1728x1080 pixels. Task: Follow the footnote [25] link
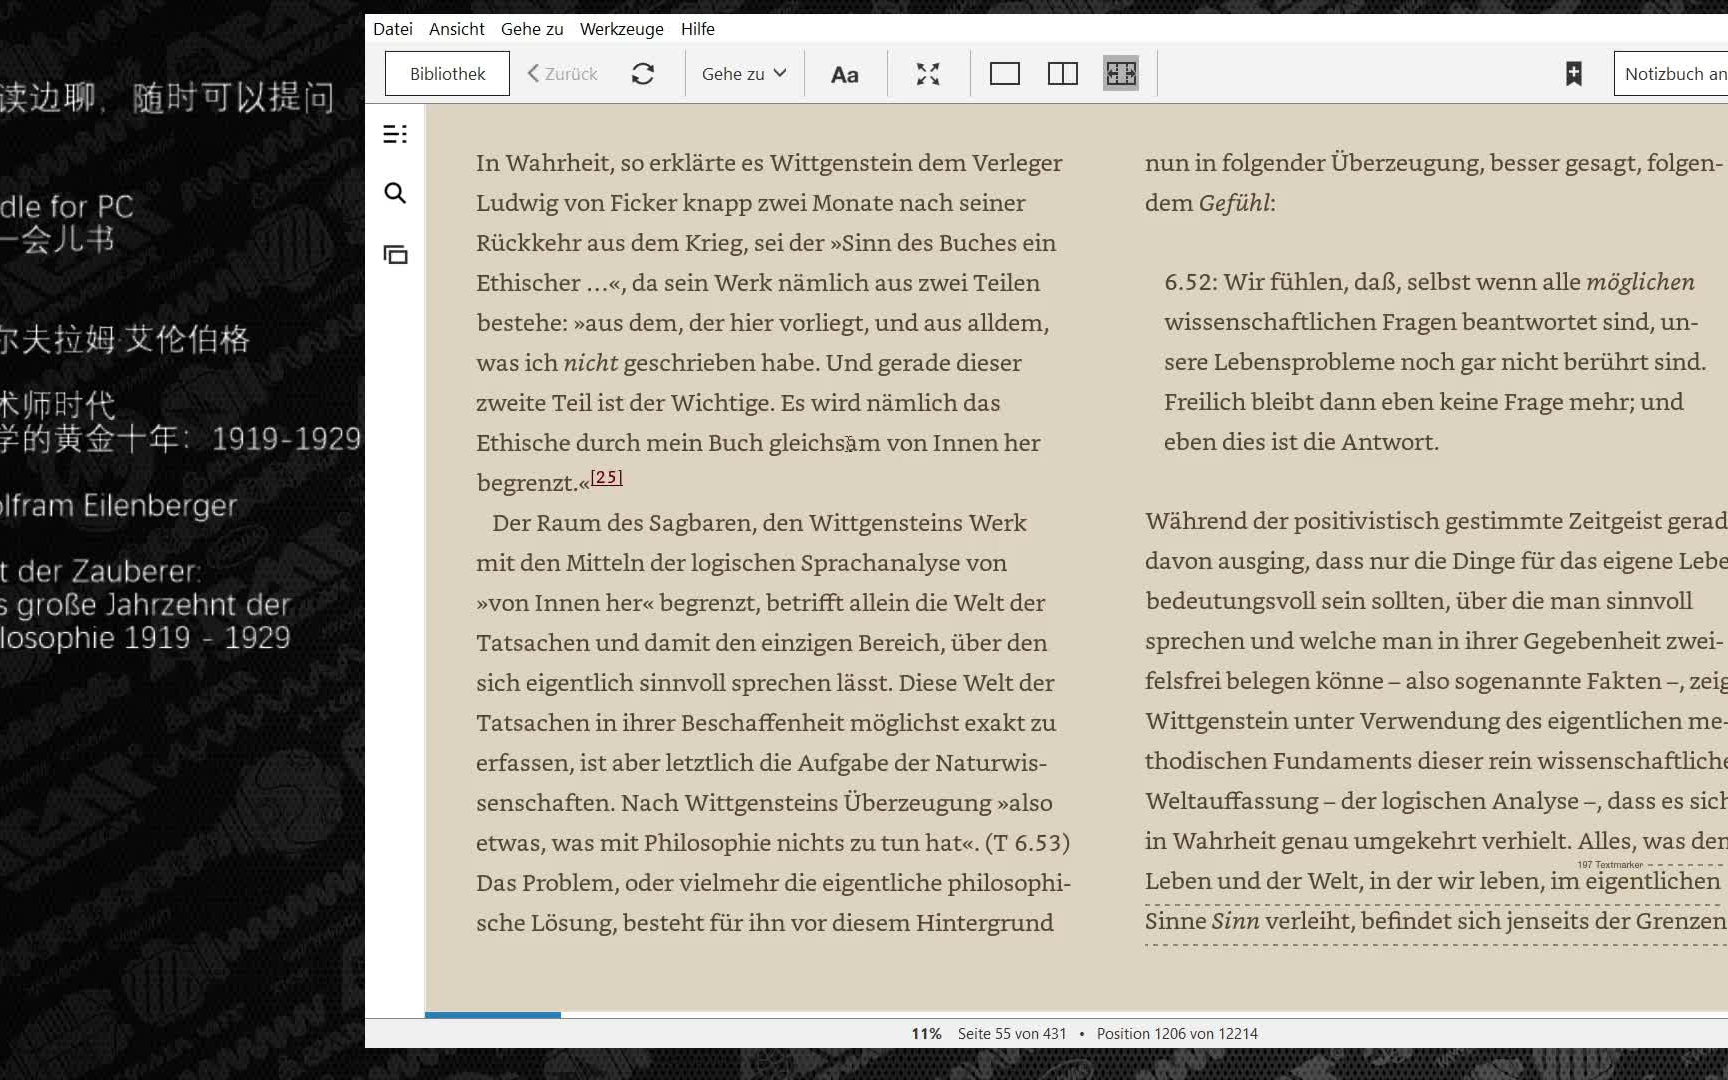(x=606, y=477)
